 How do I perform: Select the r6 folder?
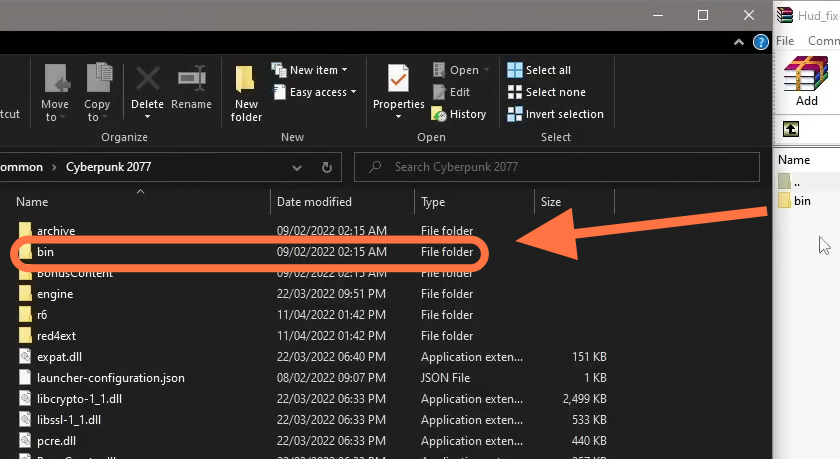[42, 315]
